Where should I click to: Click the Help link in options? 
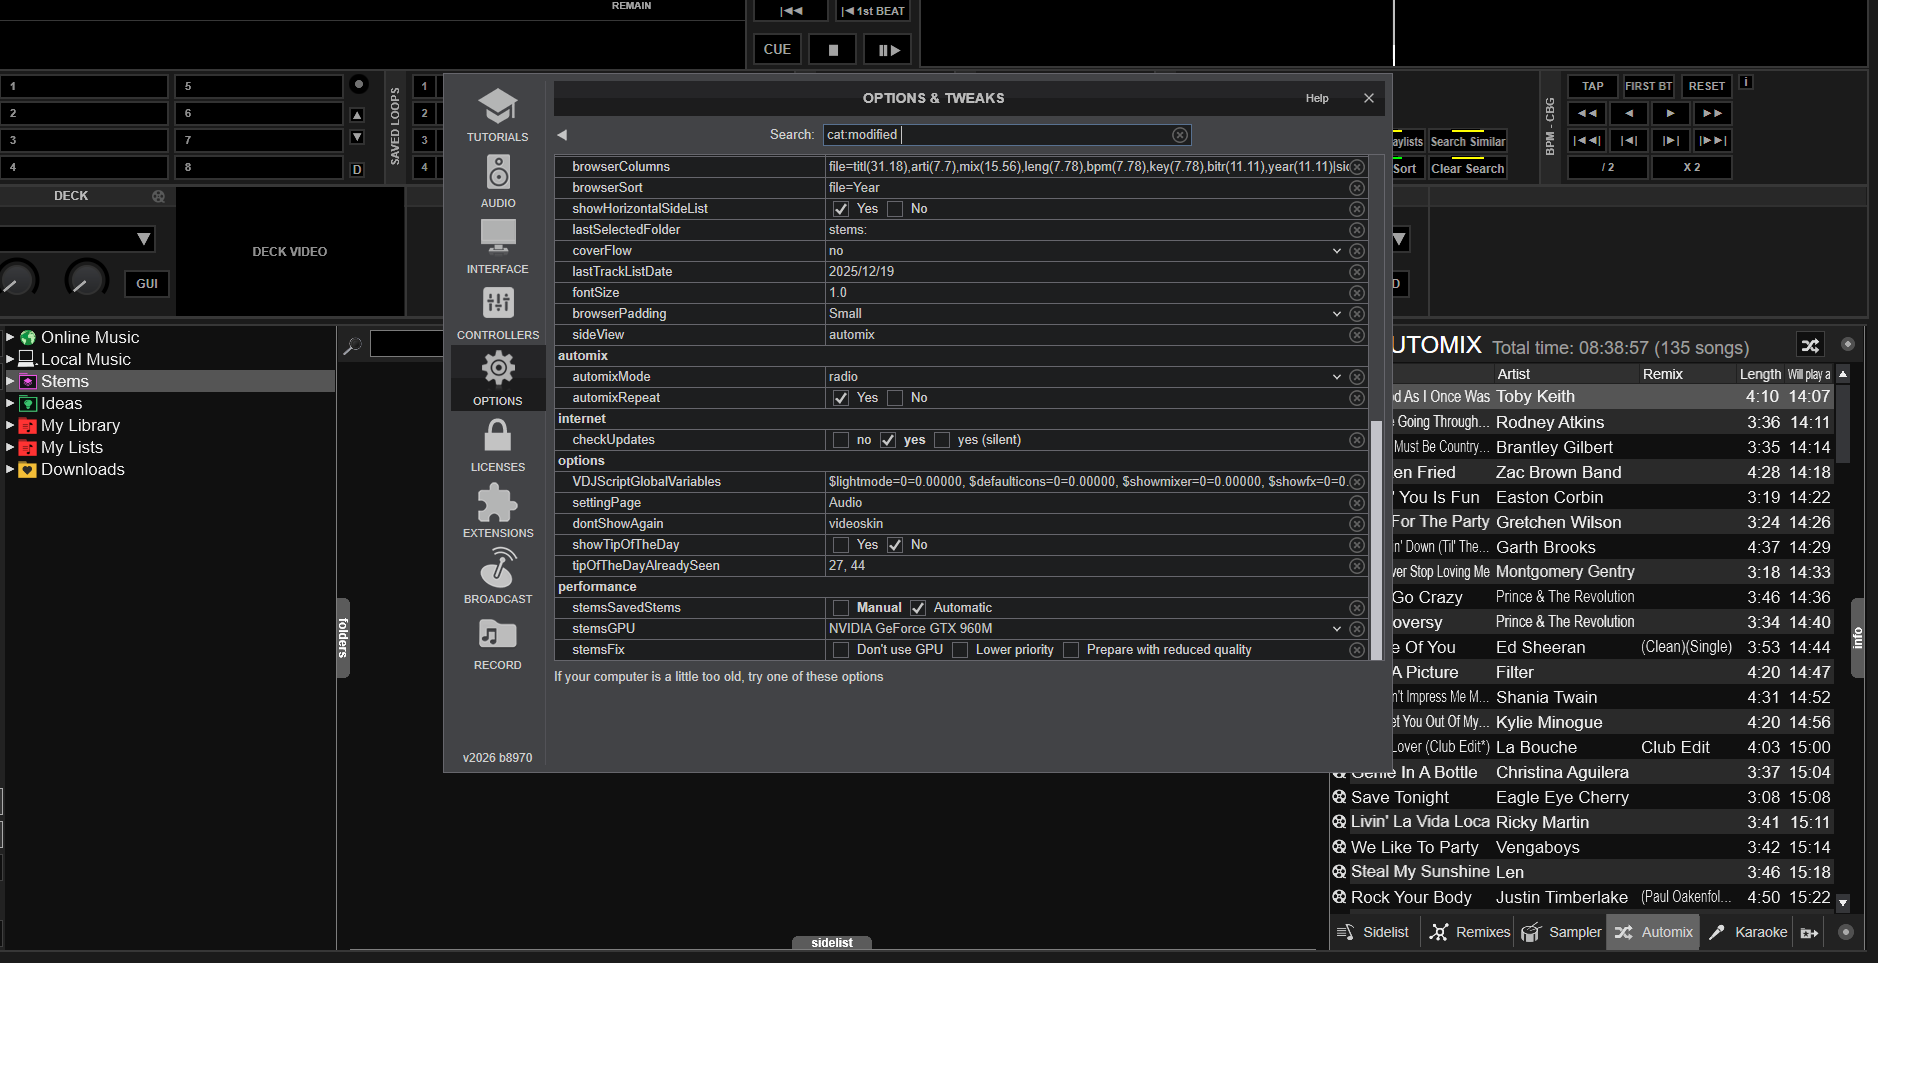pyautogui.click(x=1317, y=98)
